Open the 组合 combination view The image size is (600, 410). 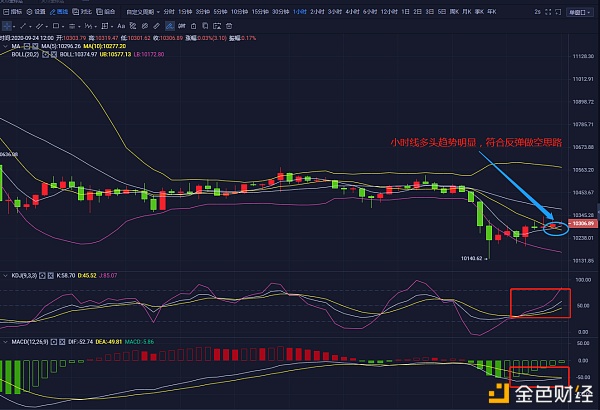click(106, 12)
